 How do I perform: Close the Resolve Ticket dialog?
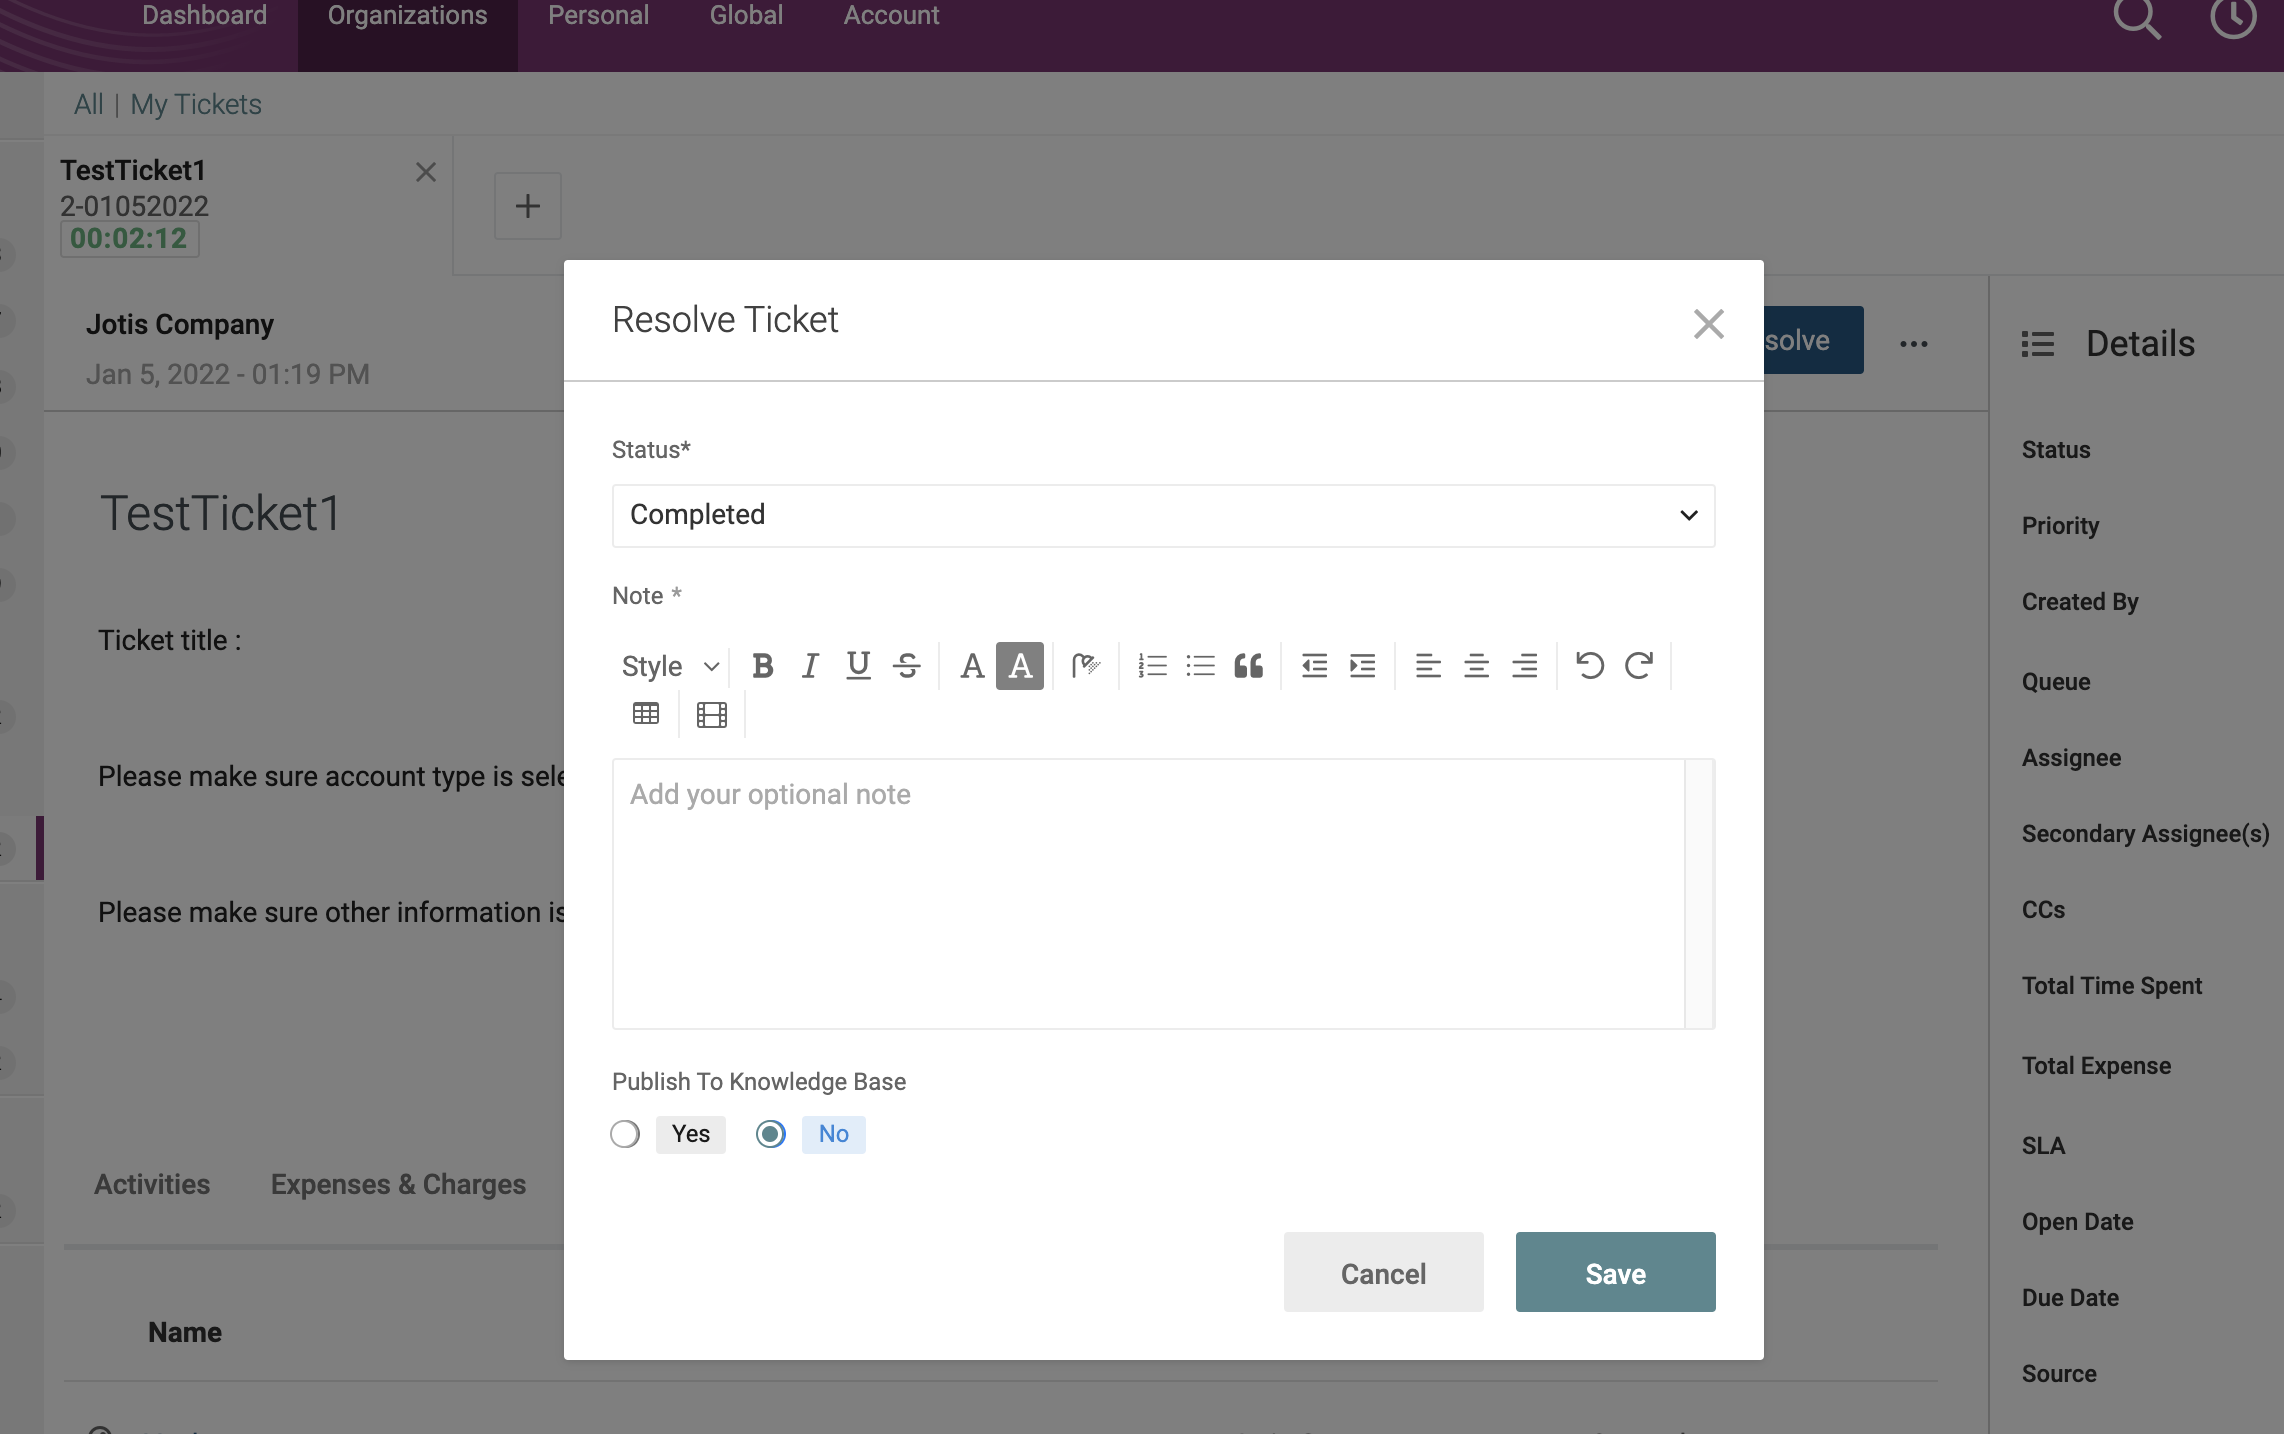1708,324
